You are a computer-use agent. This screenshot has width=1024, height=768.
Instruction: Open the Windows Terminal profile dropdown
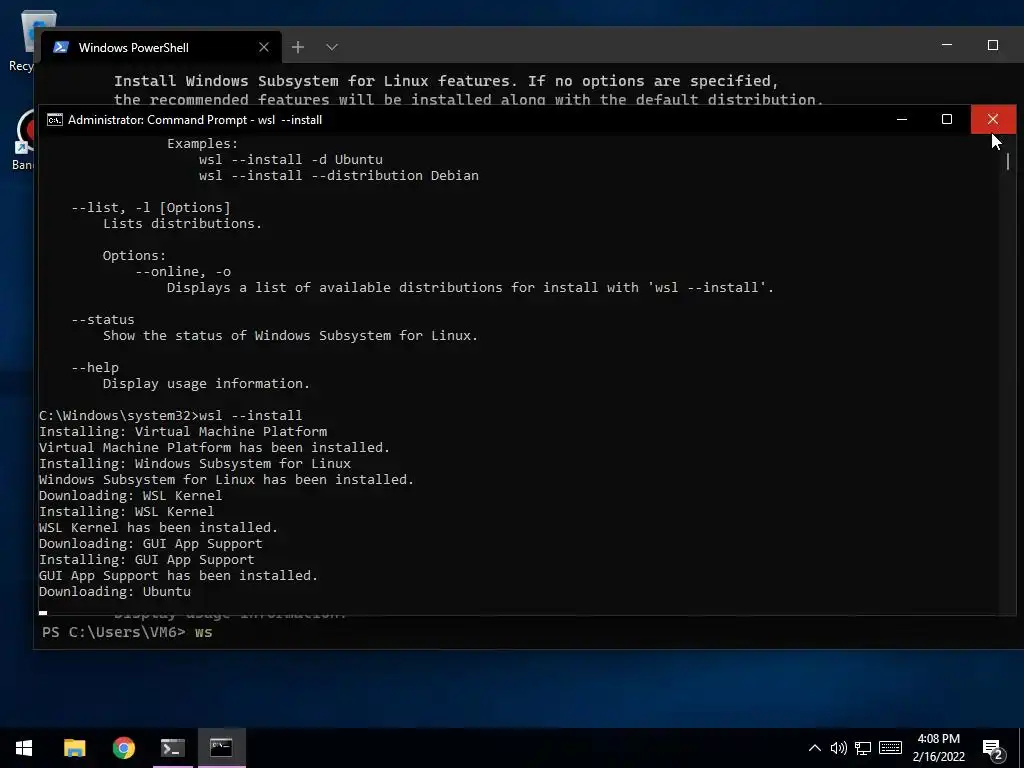click(x=332, y=47)
